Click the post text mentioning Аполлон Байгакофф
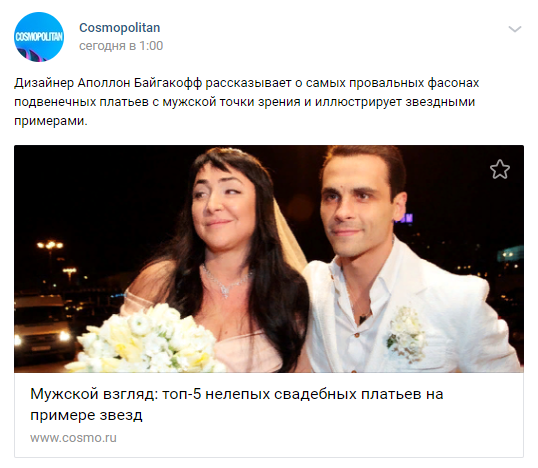The image size is (538, 468). (x=246, y=102)
